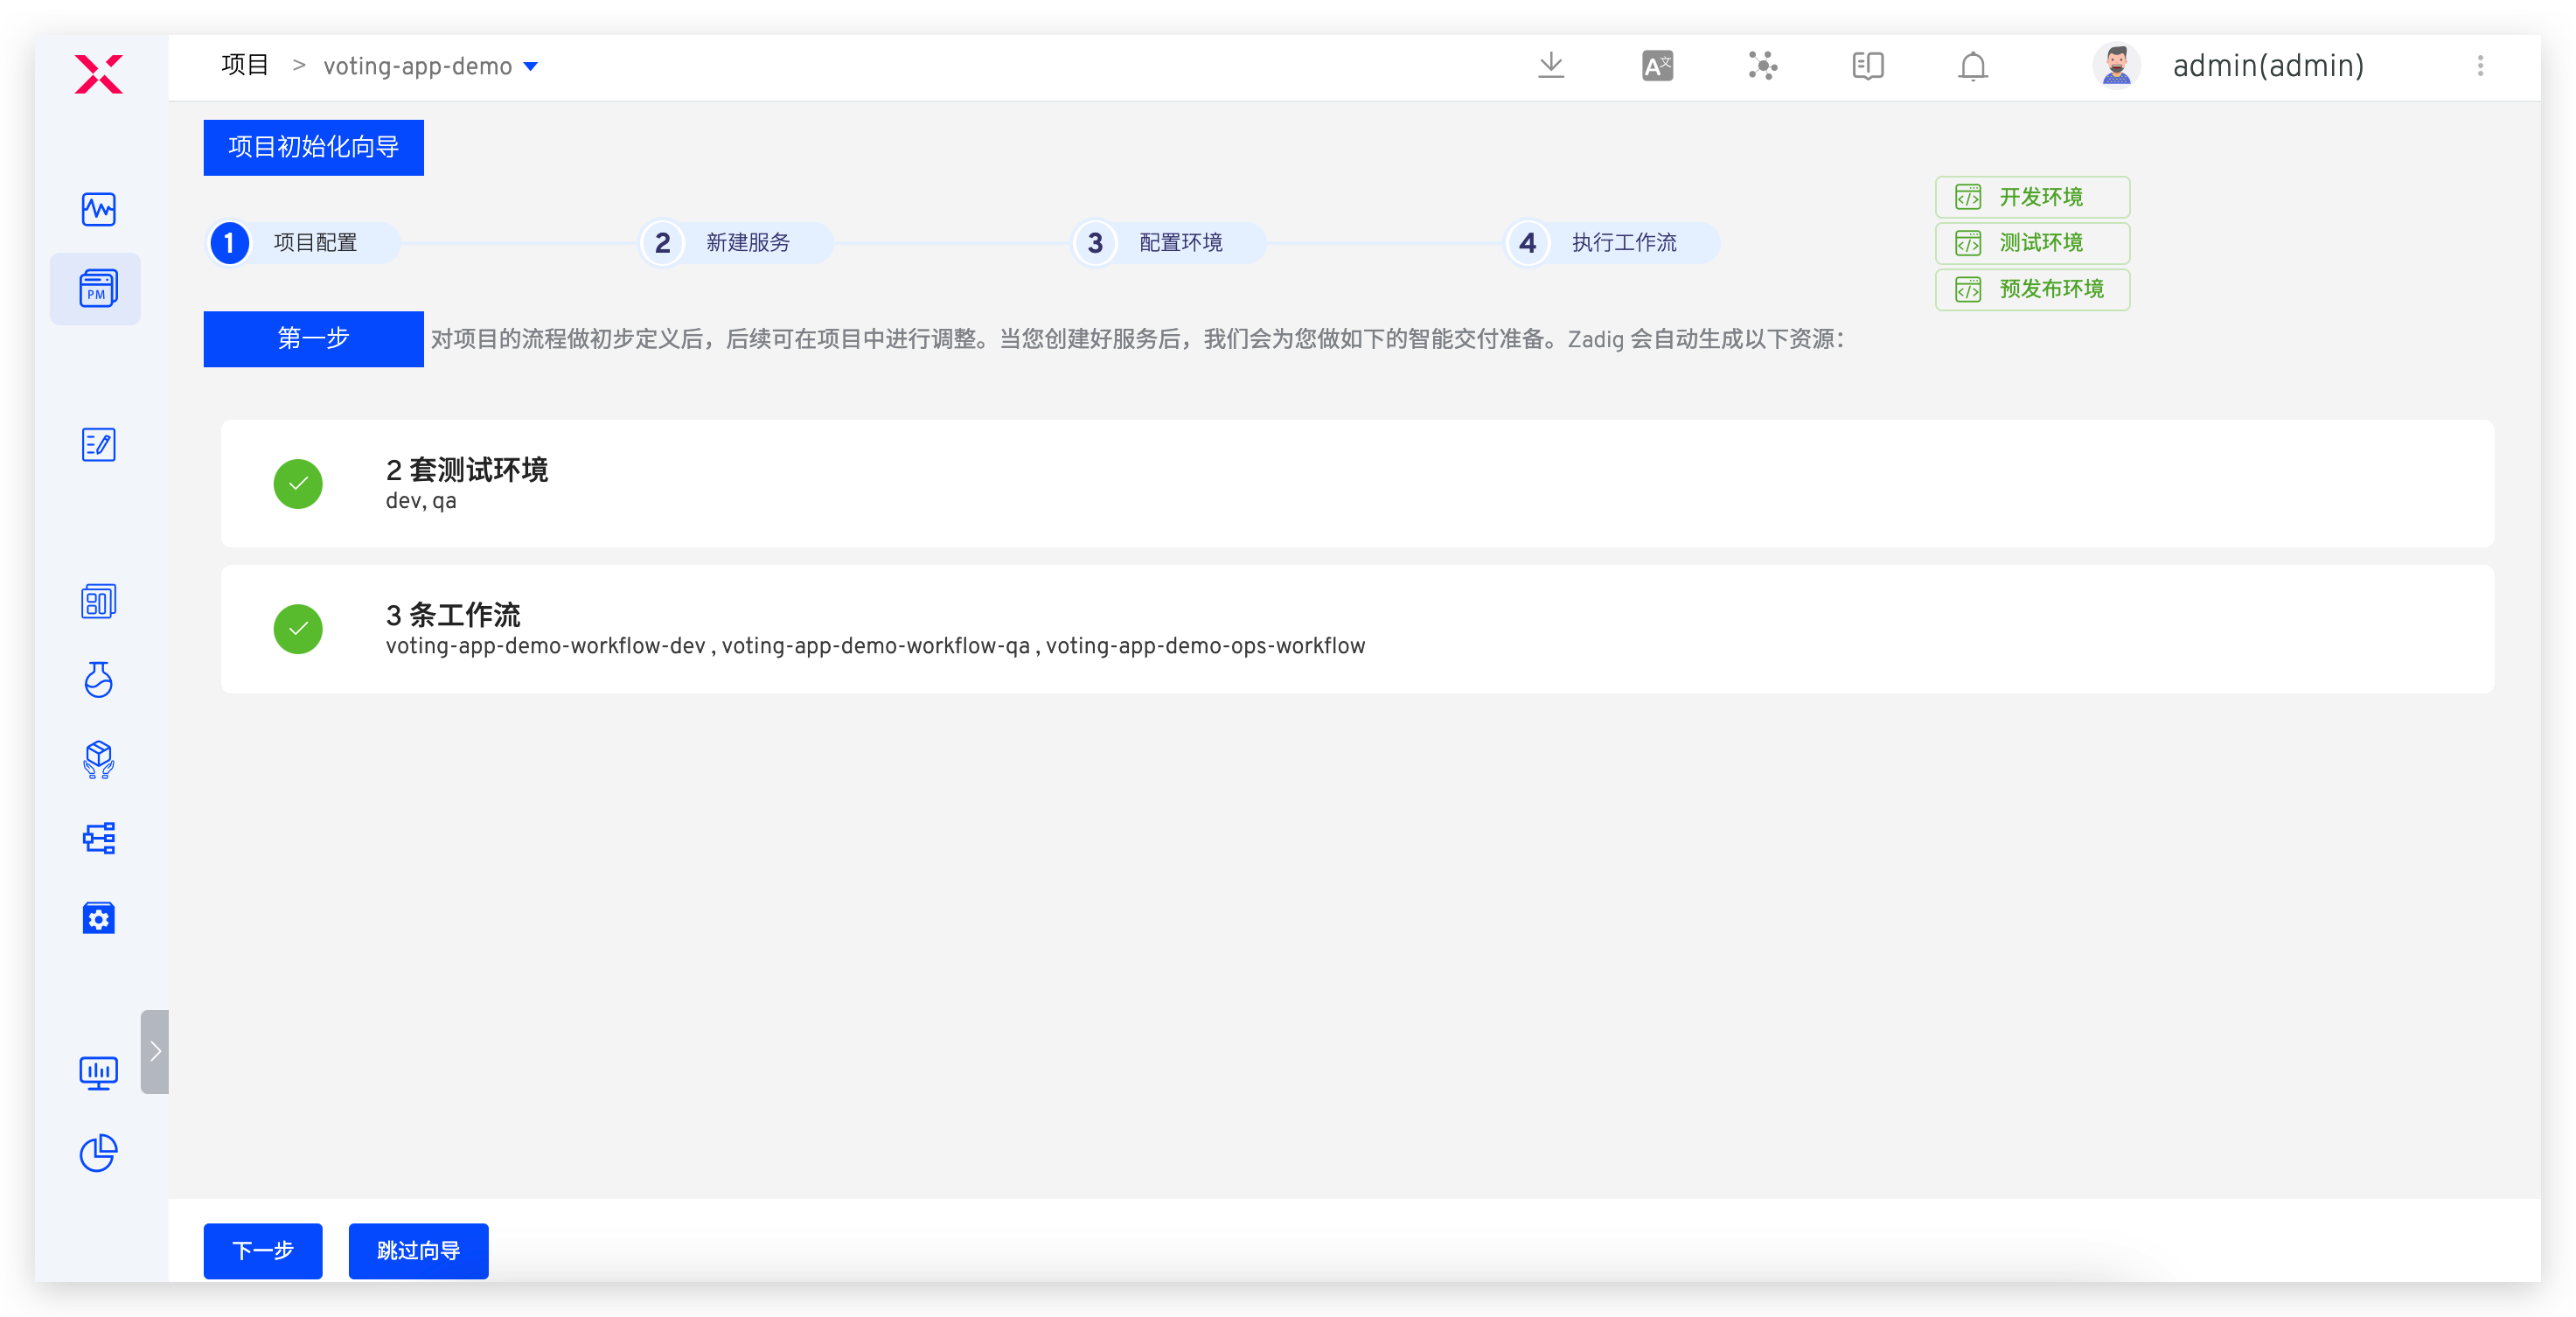This screenshot has height=1317, width=2576.
Task: Expand the voting-app-demo project dropdown
Action: click(x=531, y=67)
